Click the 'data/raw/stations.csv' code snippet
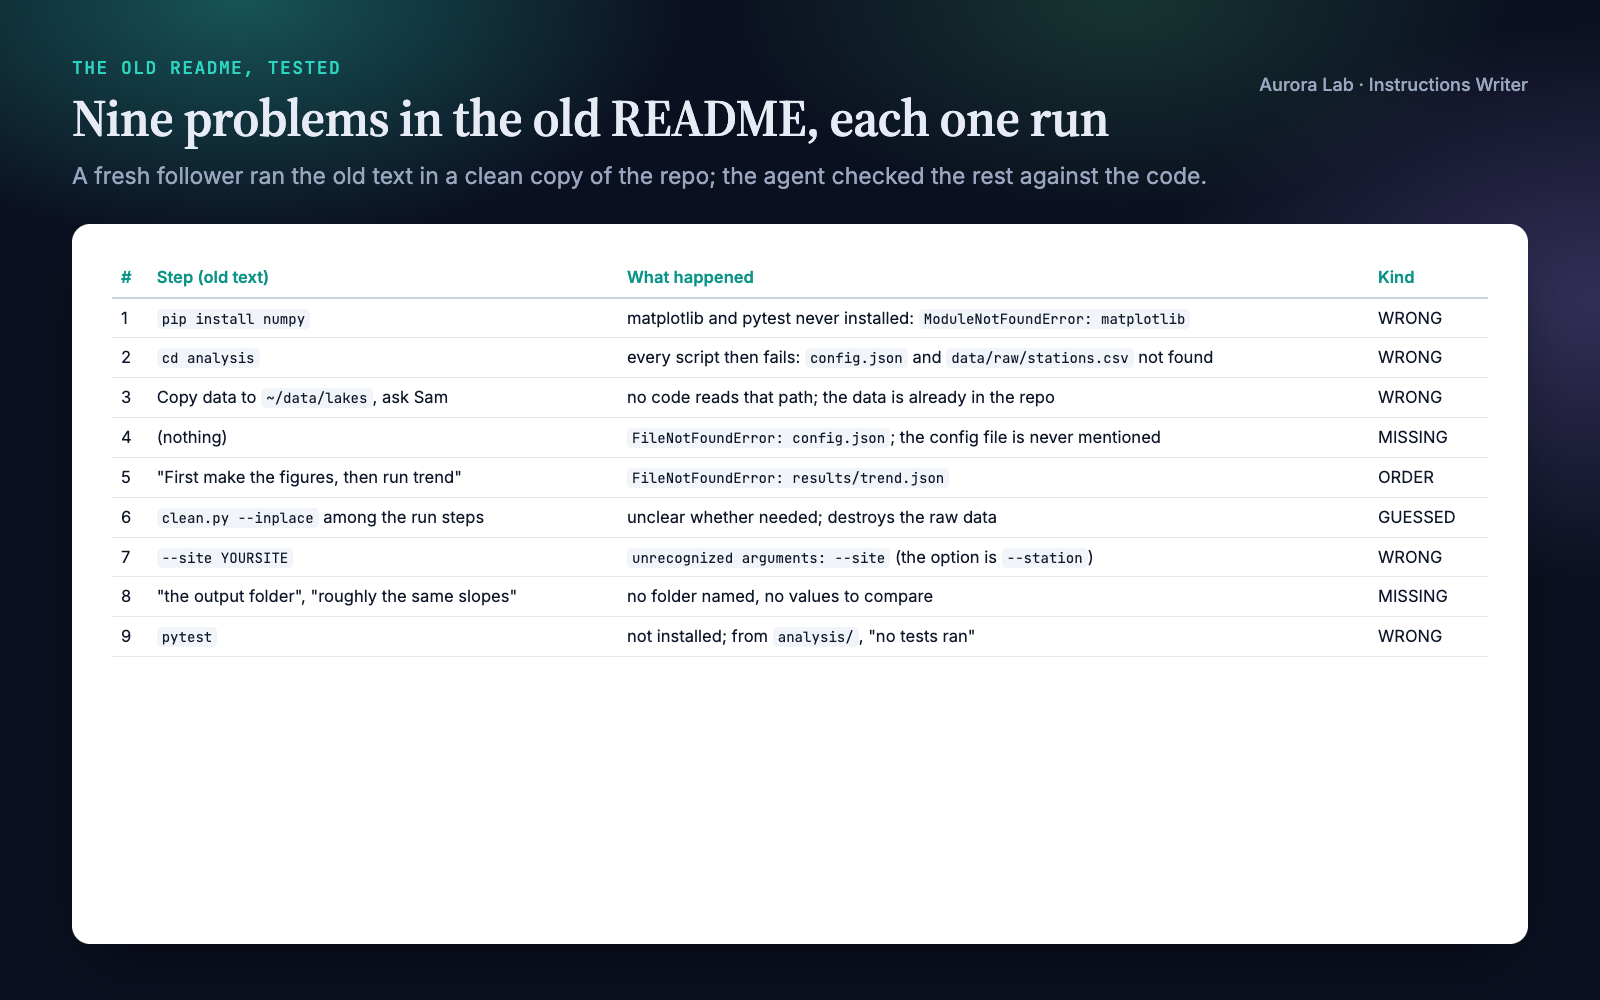The image size is (1600, 1000). tap(1040, 358)
